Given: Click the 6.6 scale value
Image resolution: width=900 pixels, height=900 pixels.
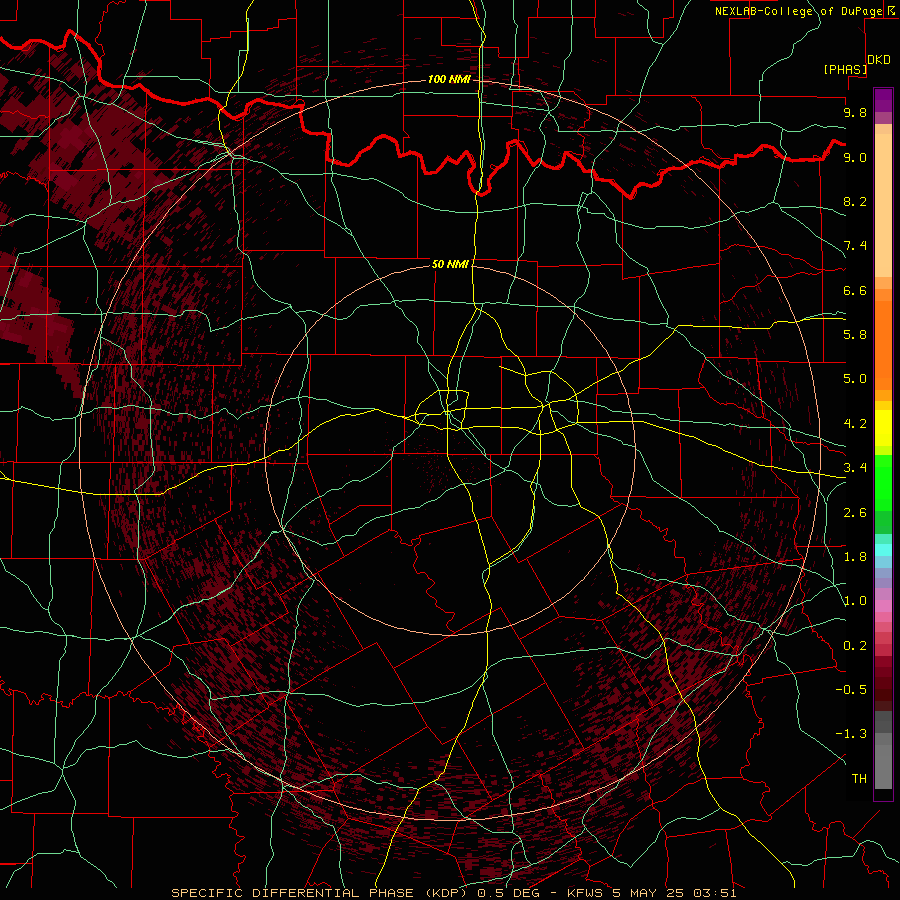Looking at the screenshot, I should point(855,290).
